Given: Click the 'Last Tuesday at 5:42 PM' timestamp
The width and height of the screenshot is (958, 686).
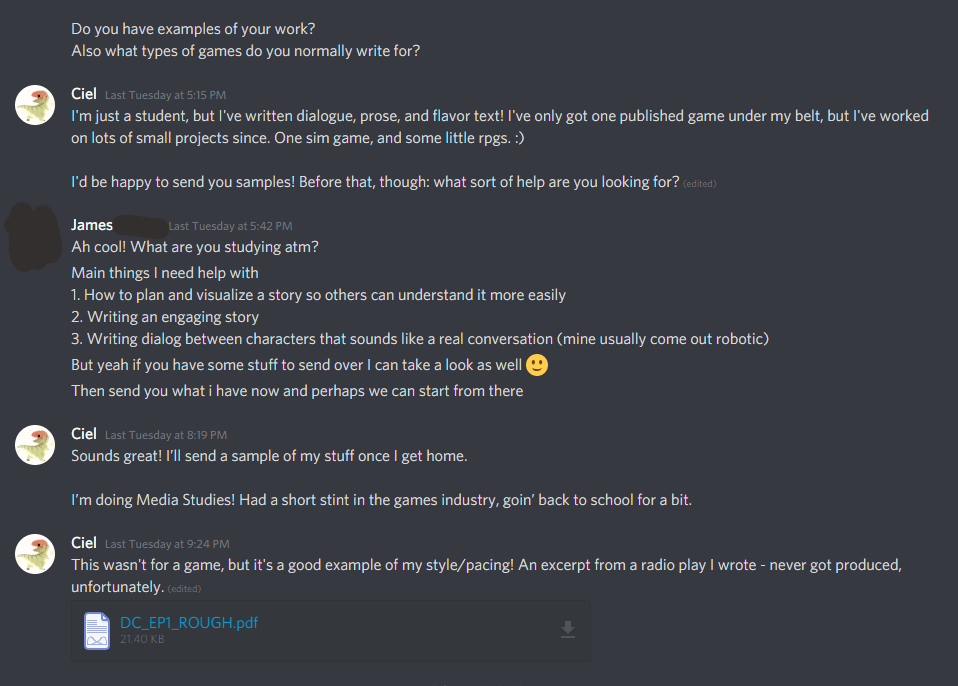Looking at the screenshot, I should (x=230, y=226).
